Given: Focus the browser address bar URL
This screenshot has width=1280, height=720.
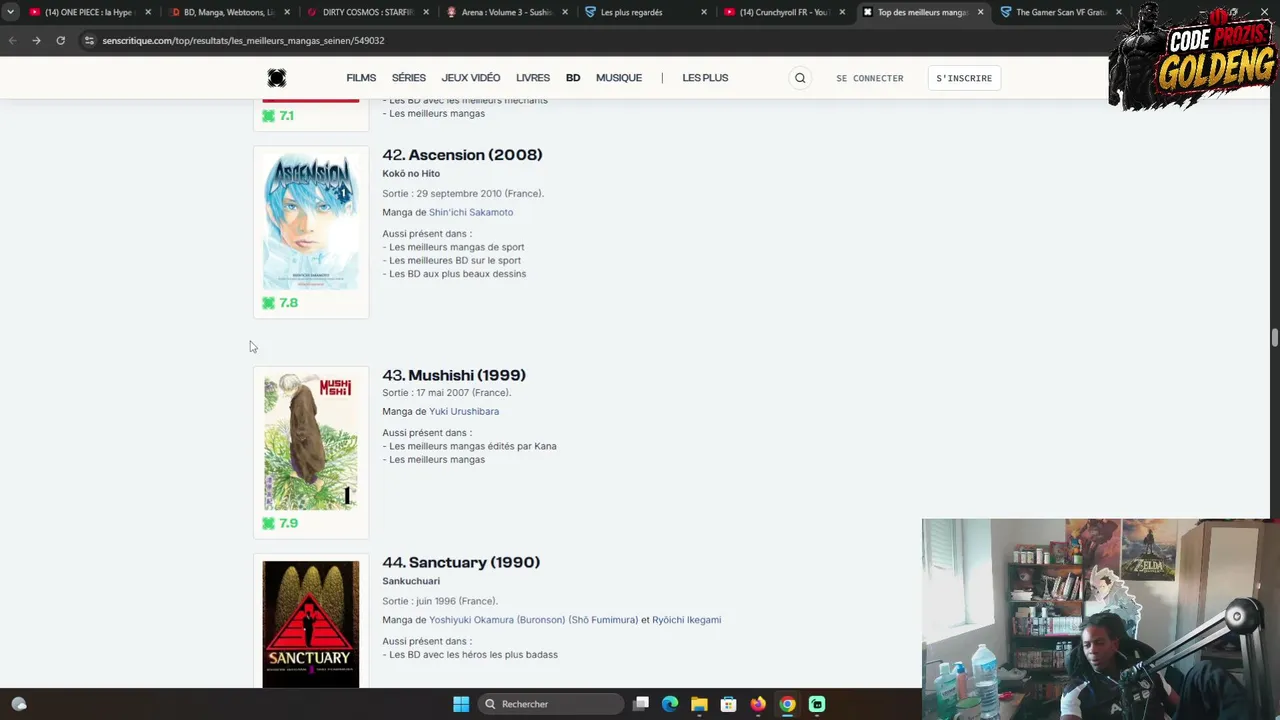Looking at the screenshot, I should (x=243, y=41).
